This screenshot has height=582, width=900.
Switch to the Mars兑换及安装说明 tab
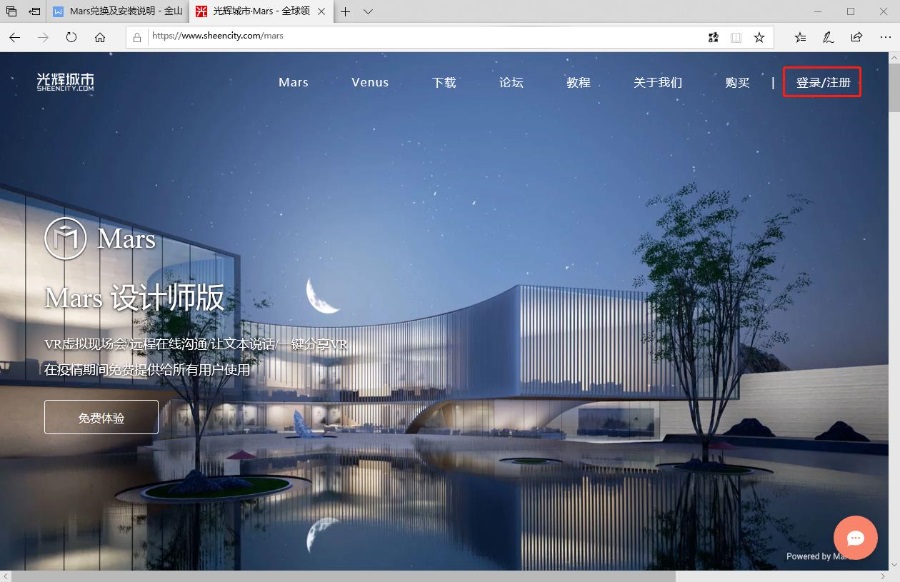(x=117, y=11)
